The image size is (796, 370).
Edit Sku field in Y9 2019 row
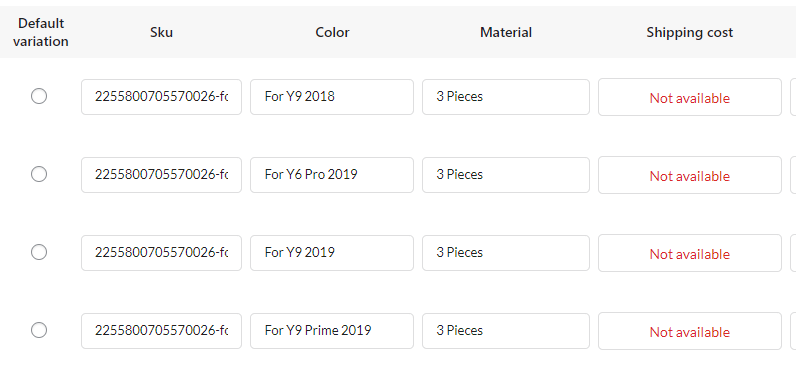coord(161,253)
